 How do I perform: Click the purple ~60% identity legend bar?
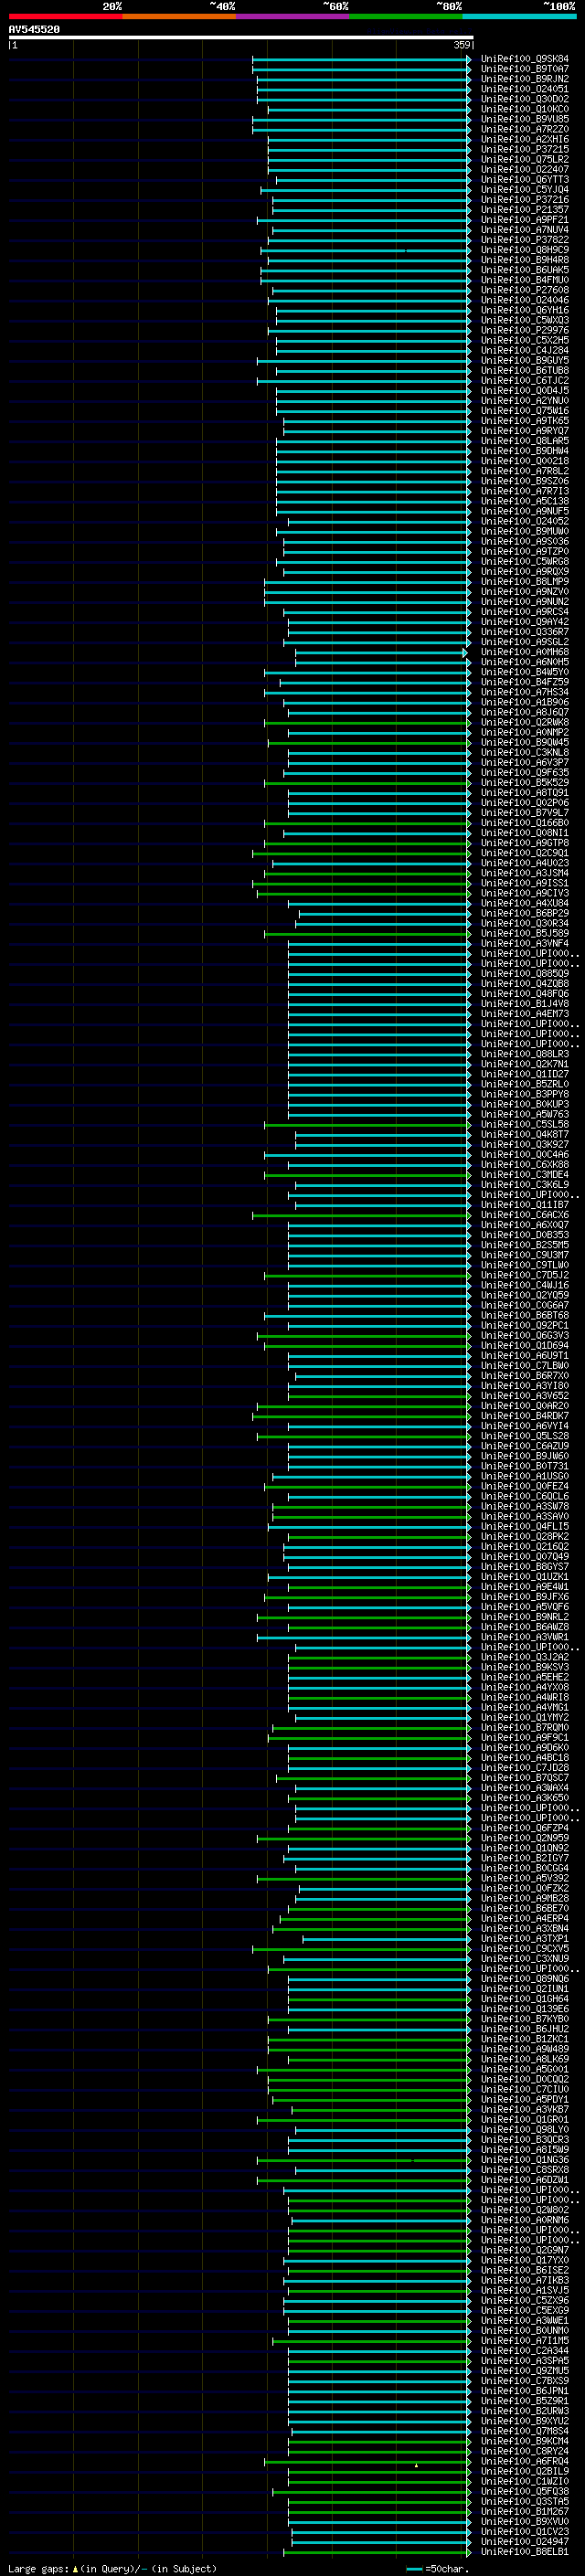tap(292, 16)
